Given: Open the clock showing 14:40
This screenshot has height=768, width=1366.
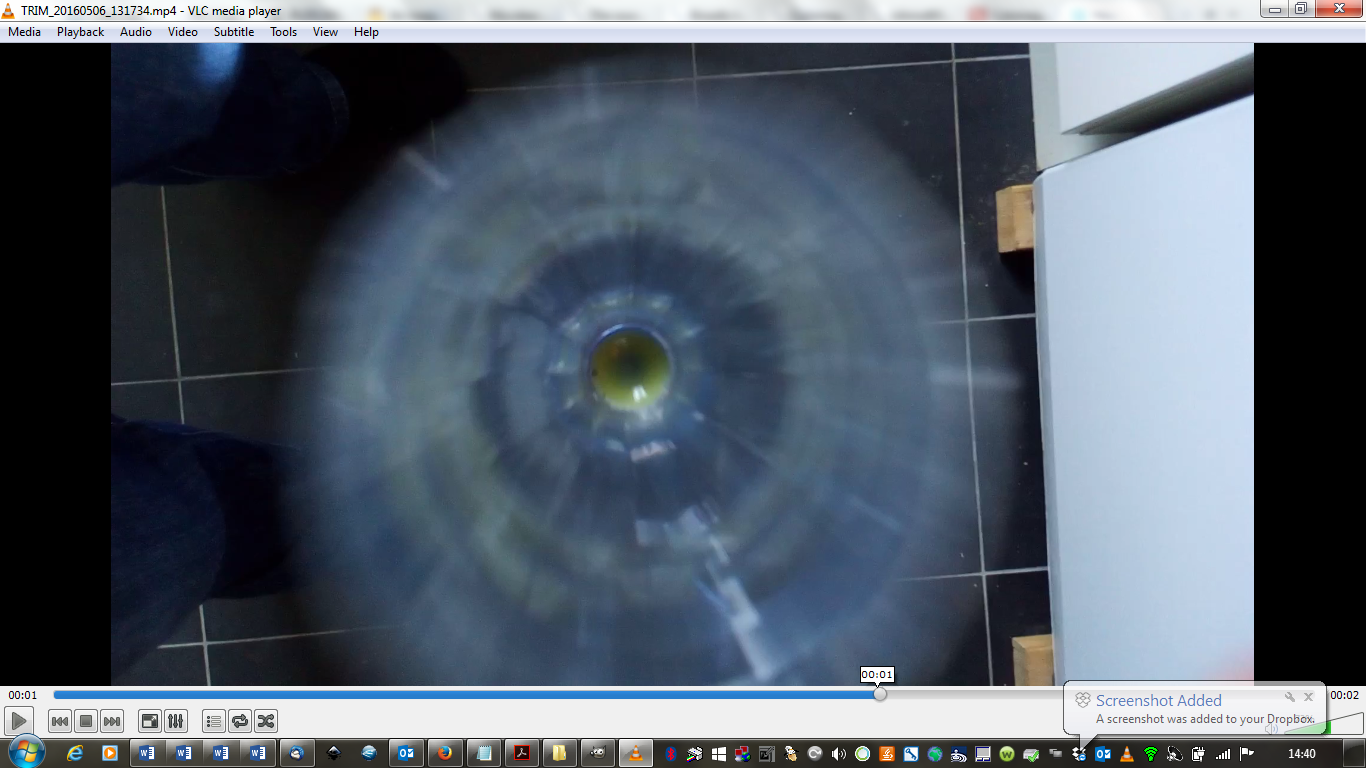Looking at the screenshot, I should (x=1301, y=754).
